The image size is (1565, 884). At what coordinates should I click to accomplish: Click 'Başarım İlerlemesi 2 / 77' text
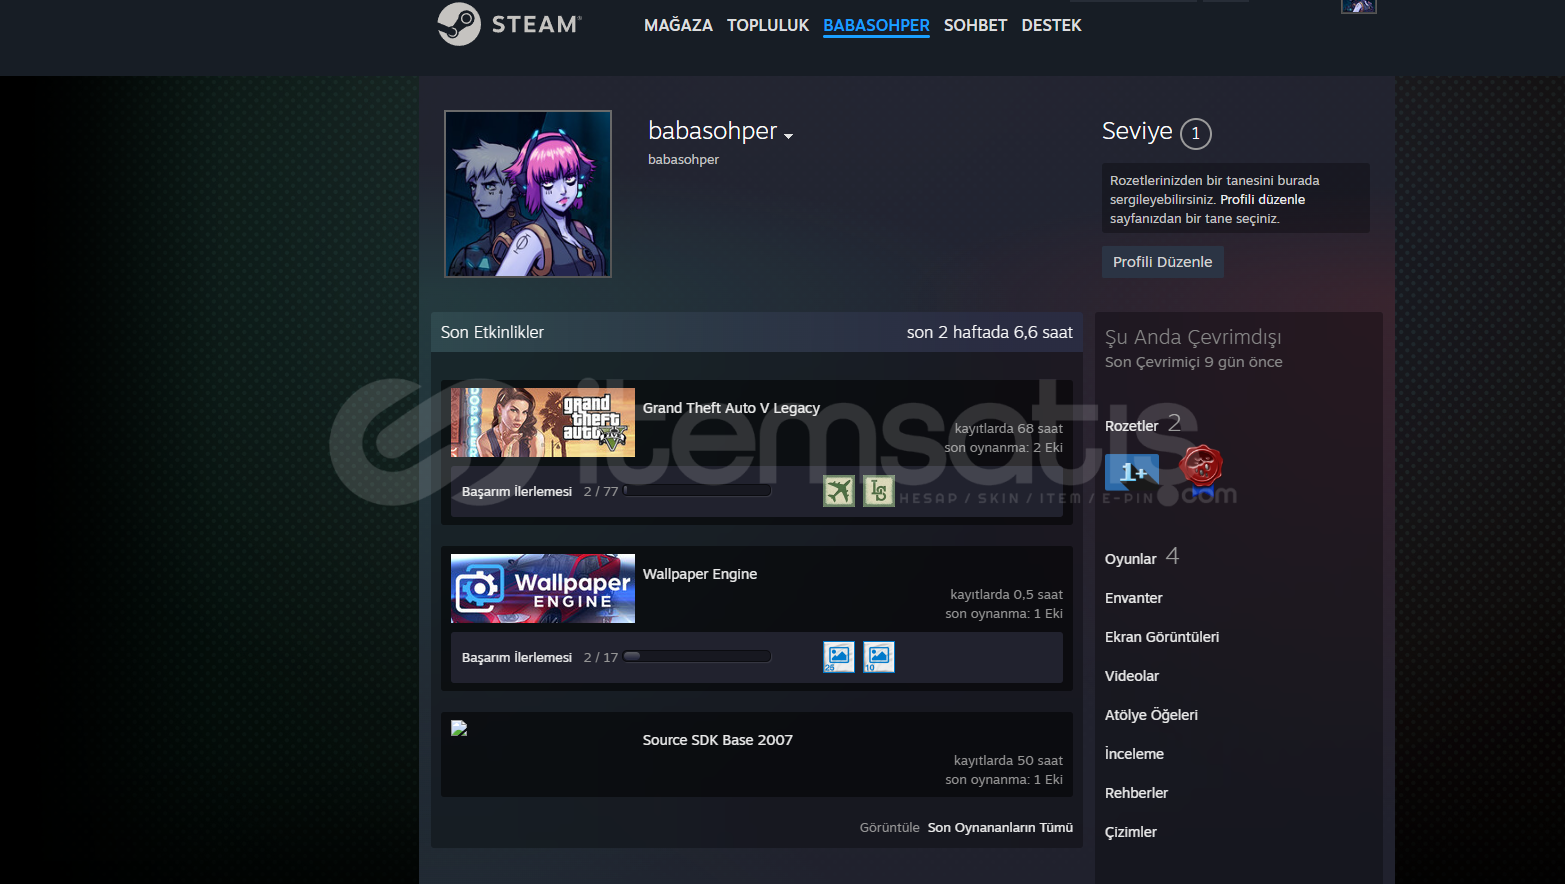click(x=540, y=491)
